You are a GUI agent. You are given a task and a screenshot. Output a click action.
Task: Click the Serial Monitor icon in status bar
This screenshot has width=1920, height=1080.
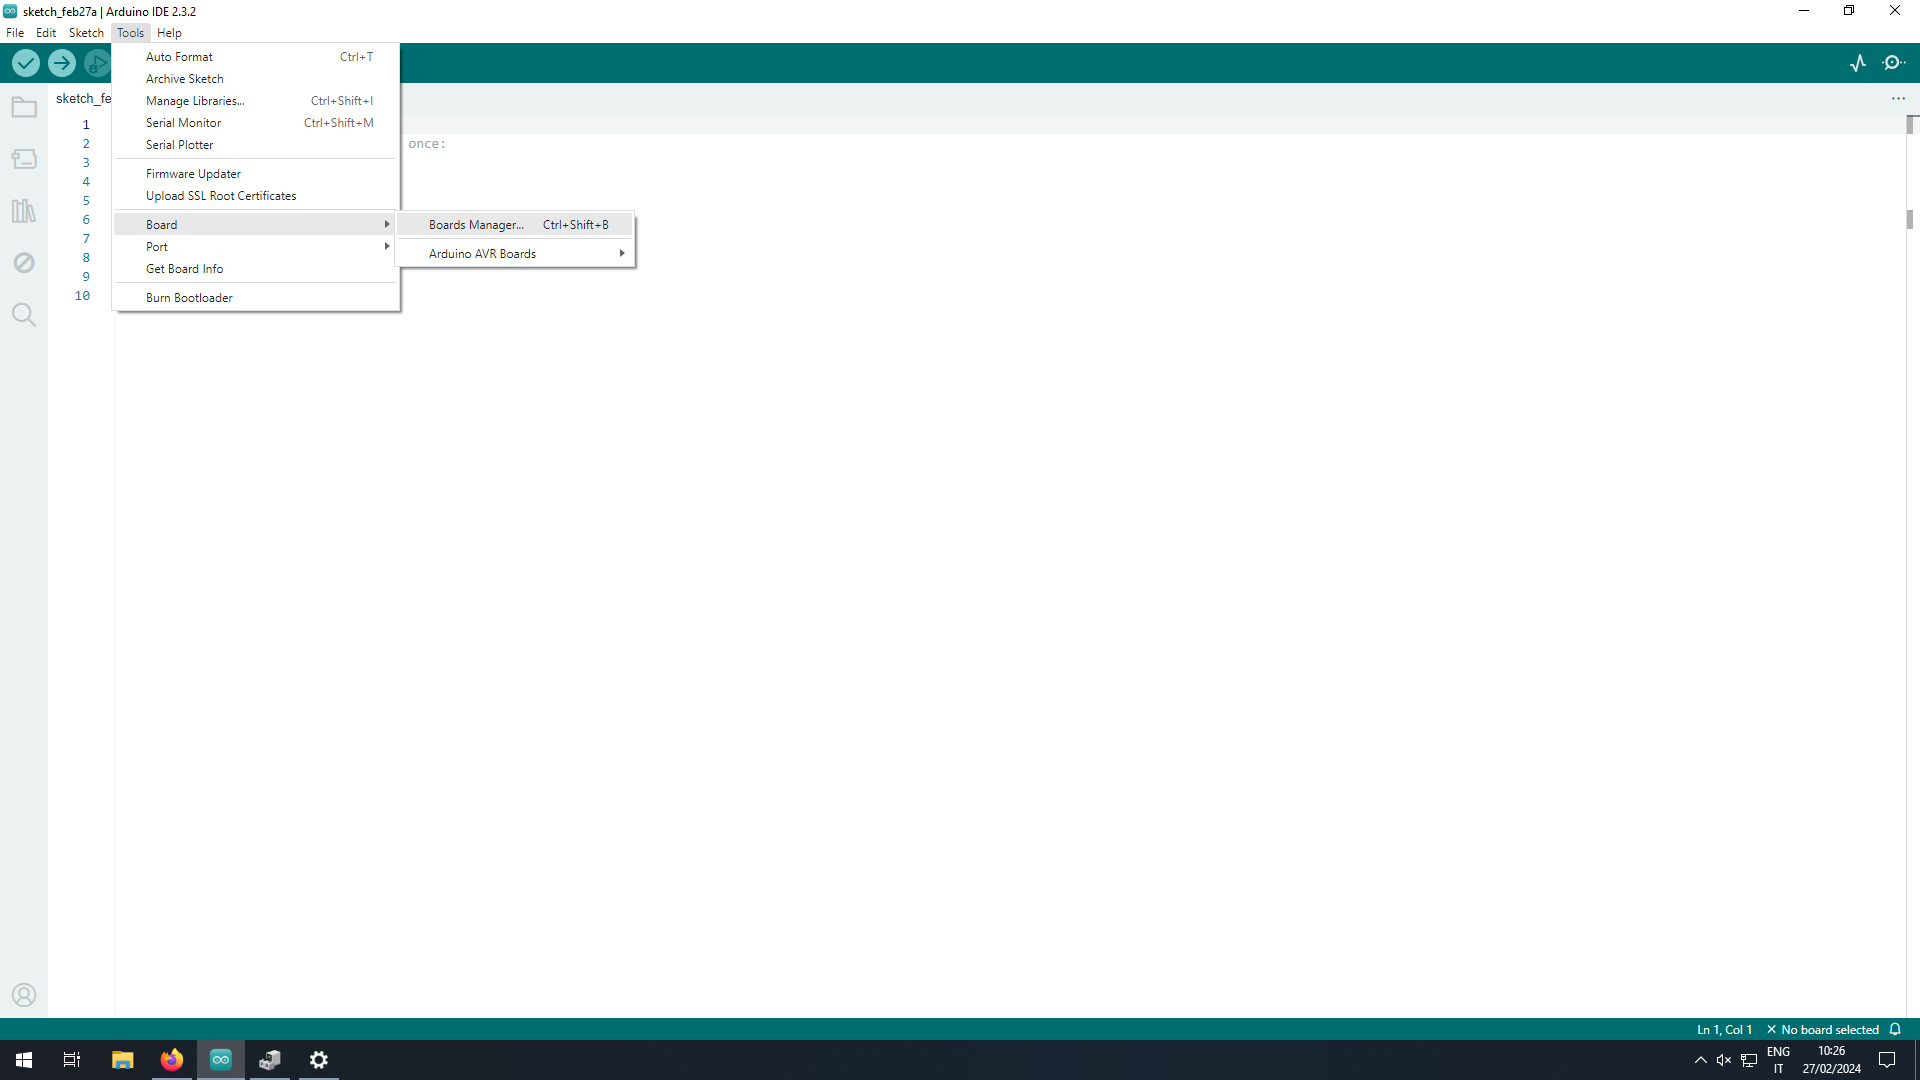click(x=1895, y=63)
